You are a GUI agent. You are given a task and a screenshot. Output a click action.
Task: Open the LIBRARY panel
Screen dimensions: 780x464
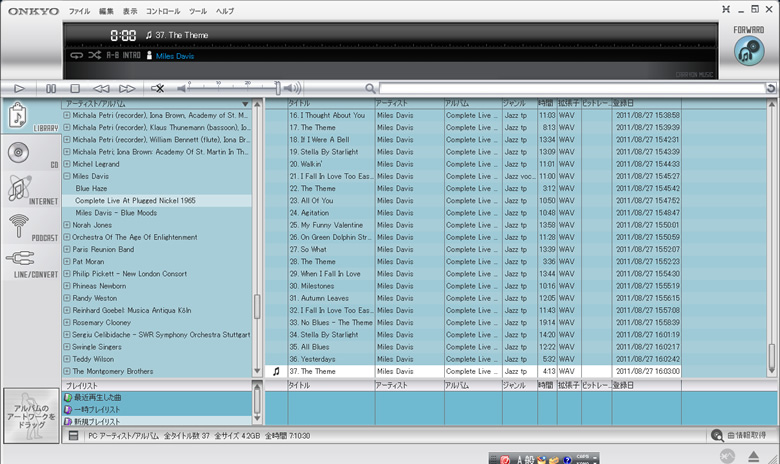click(31, 116)
